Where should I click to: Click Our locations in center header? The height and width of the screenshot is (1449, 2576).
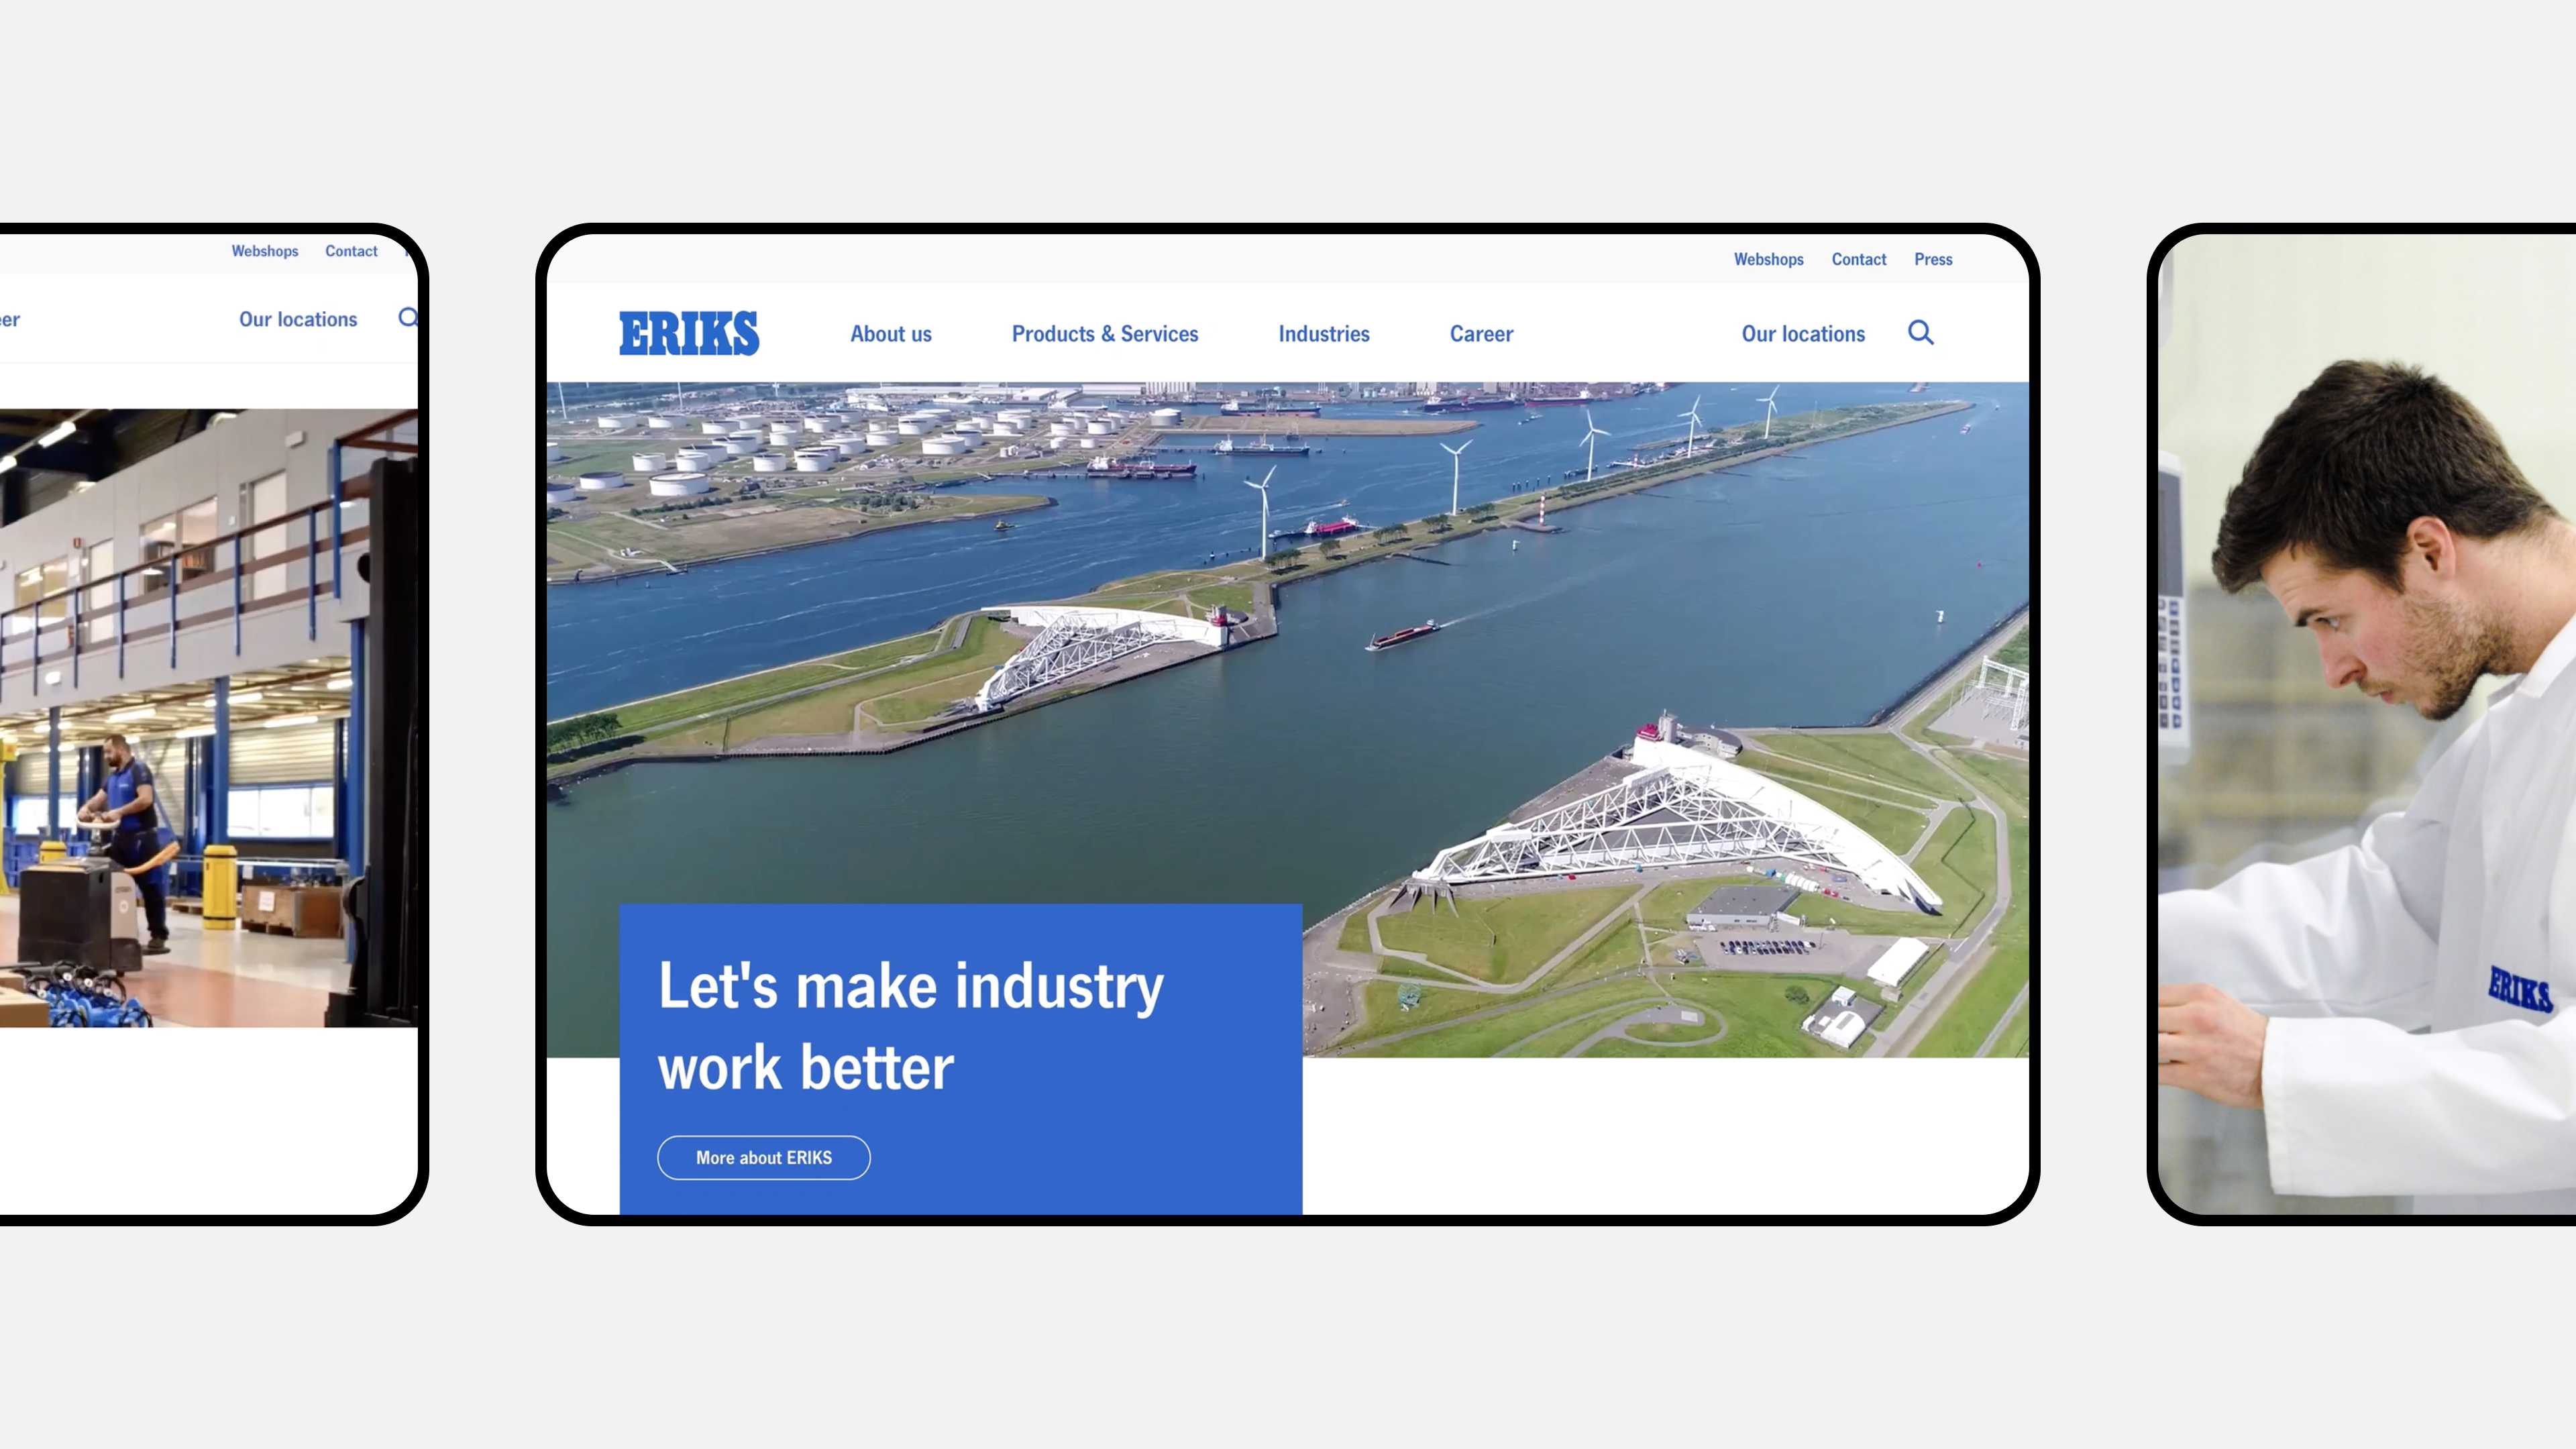pyautogui.click(x=1802, y=334)
